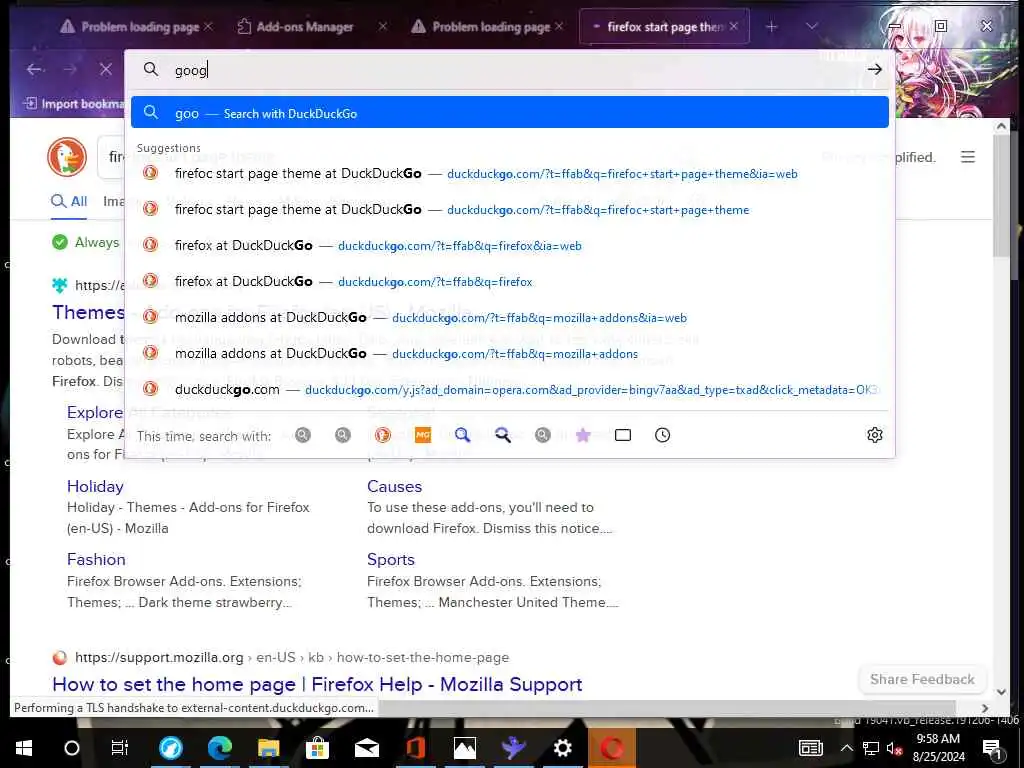Screen dimensions: 1024x768
Task: Select the blue magnifier one-off search engine
Action: 462,435
